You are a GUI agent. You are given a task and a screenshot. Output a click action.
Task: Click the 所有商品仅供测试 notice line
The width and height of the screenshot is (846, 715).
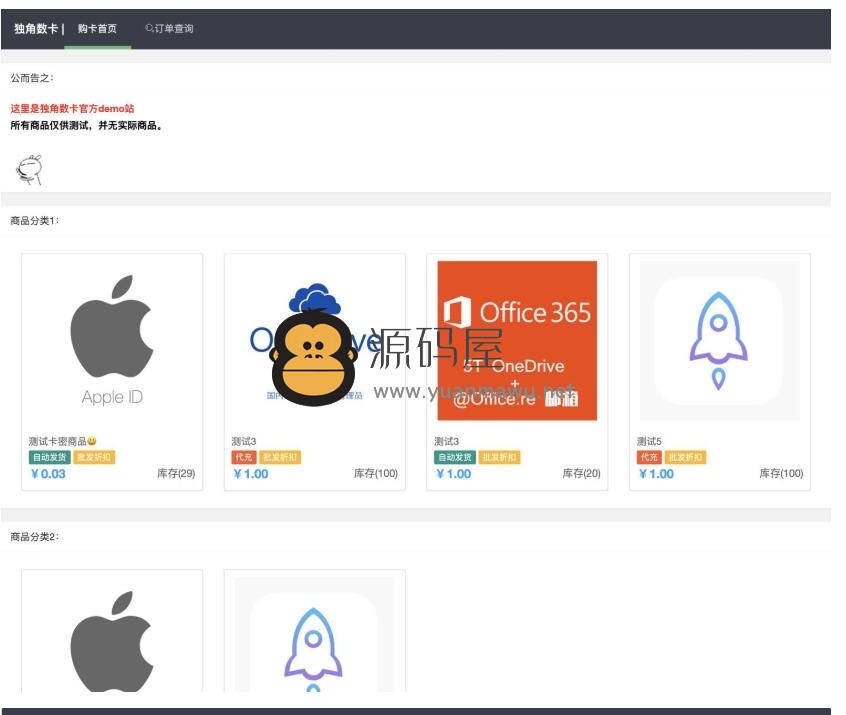86,126
